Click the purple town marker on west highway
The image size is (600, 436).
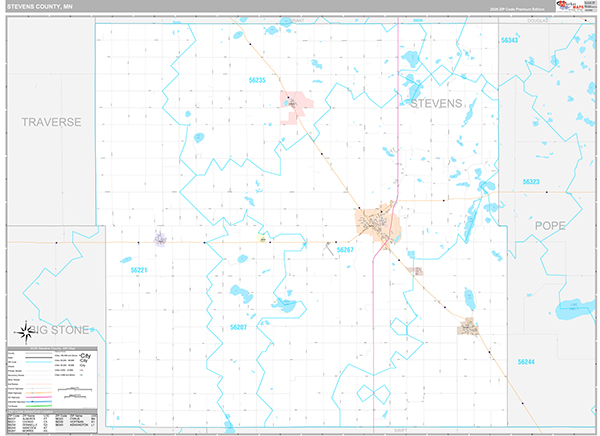(160, 238)
